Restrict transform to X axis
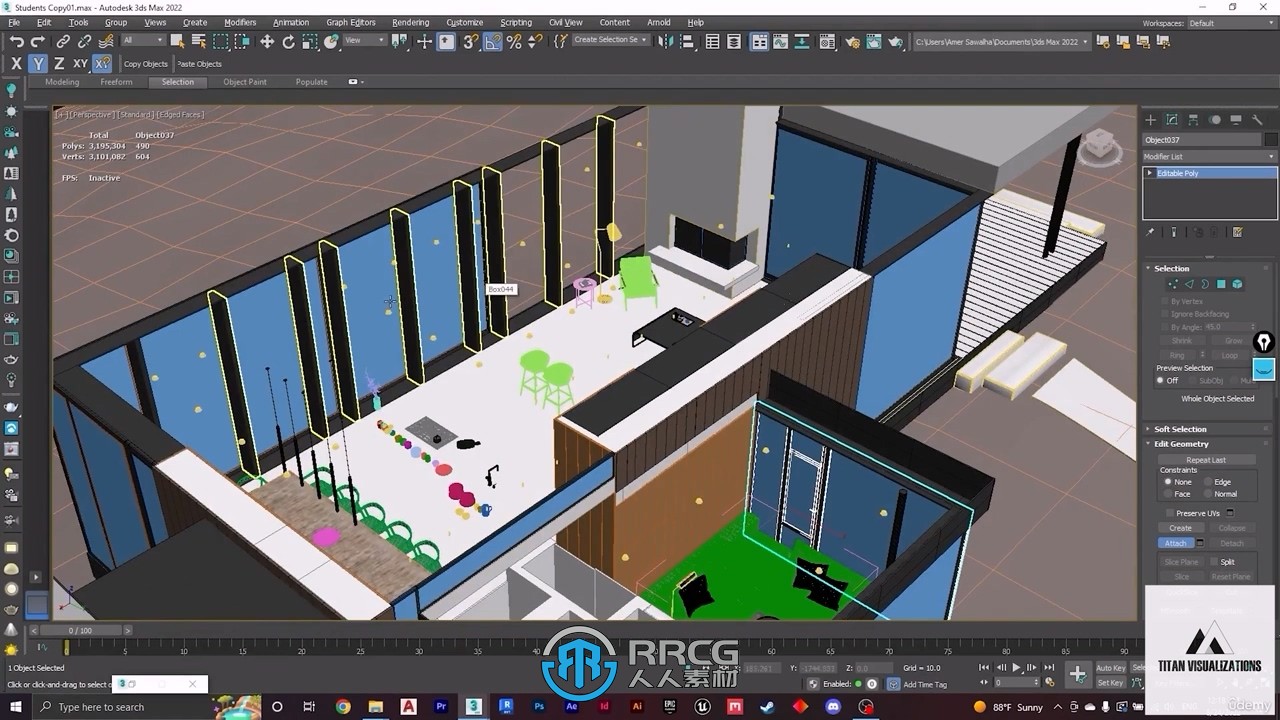Screen dimensions: 1280x720 [x=16, y=63]
